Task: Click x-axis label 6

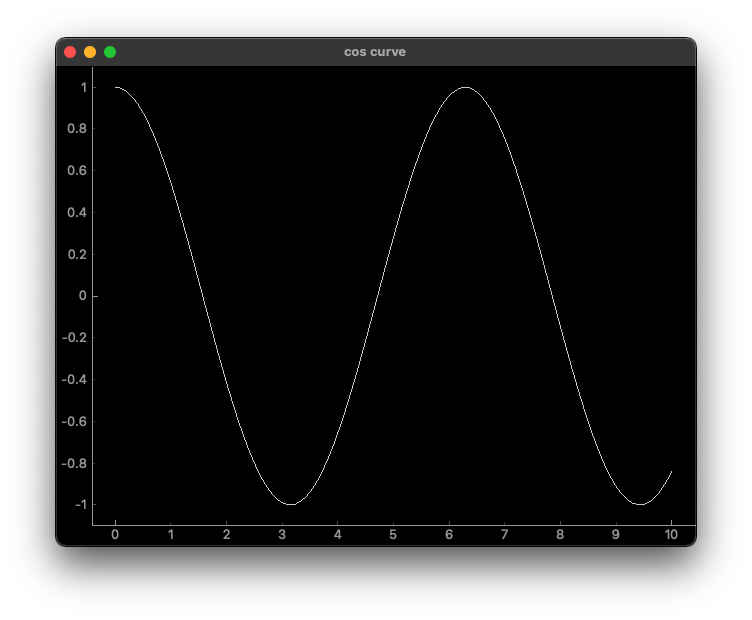Action: 449,535
